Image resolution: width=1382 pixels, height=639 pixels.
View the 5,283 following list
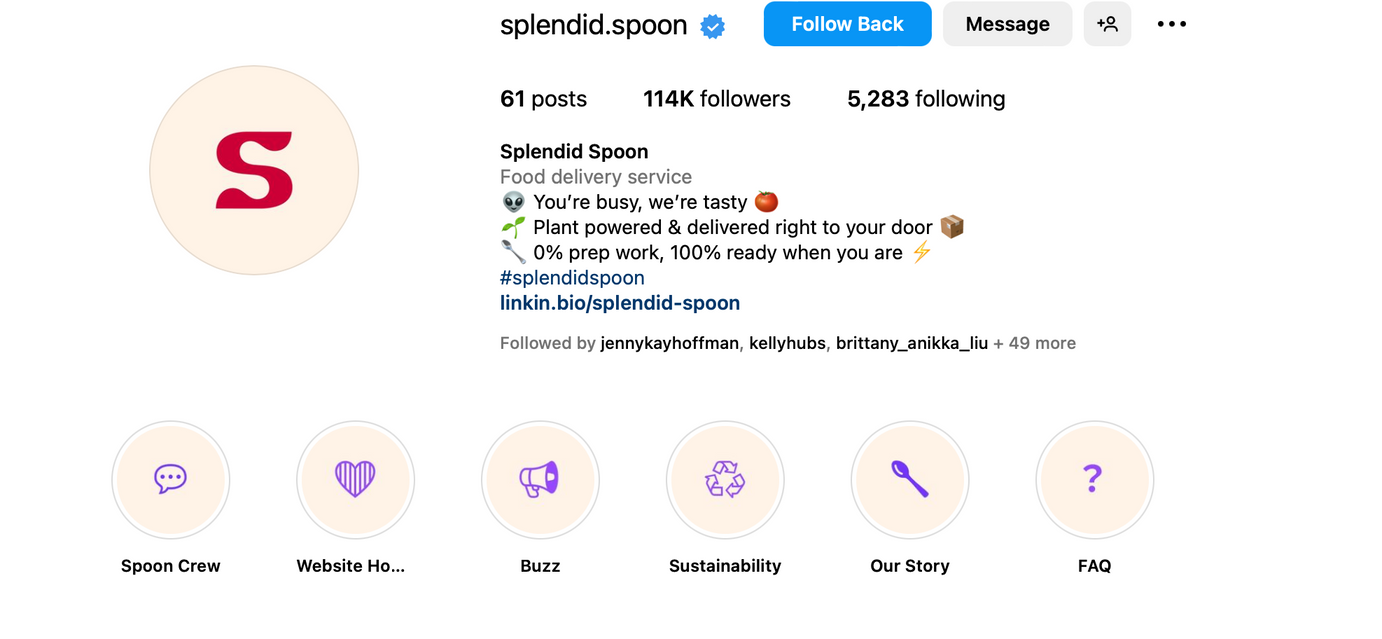(926, 99)
